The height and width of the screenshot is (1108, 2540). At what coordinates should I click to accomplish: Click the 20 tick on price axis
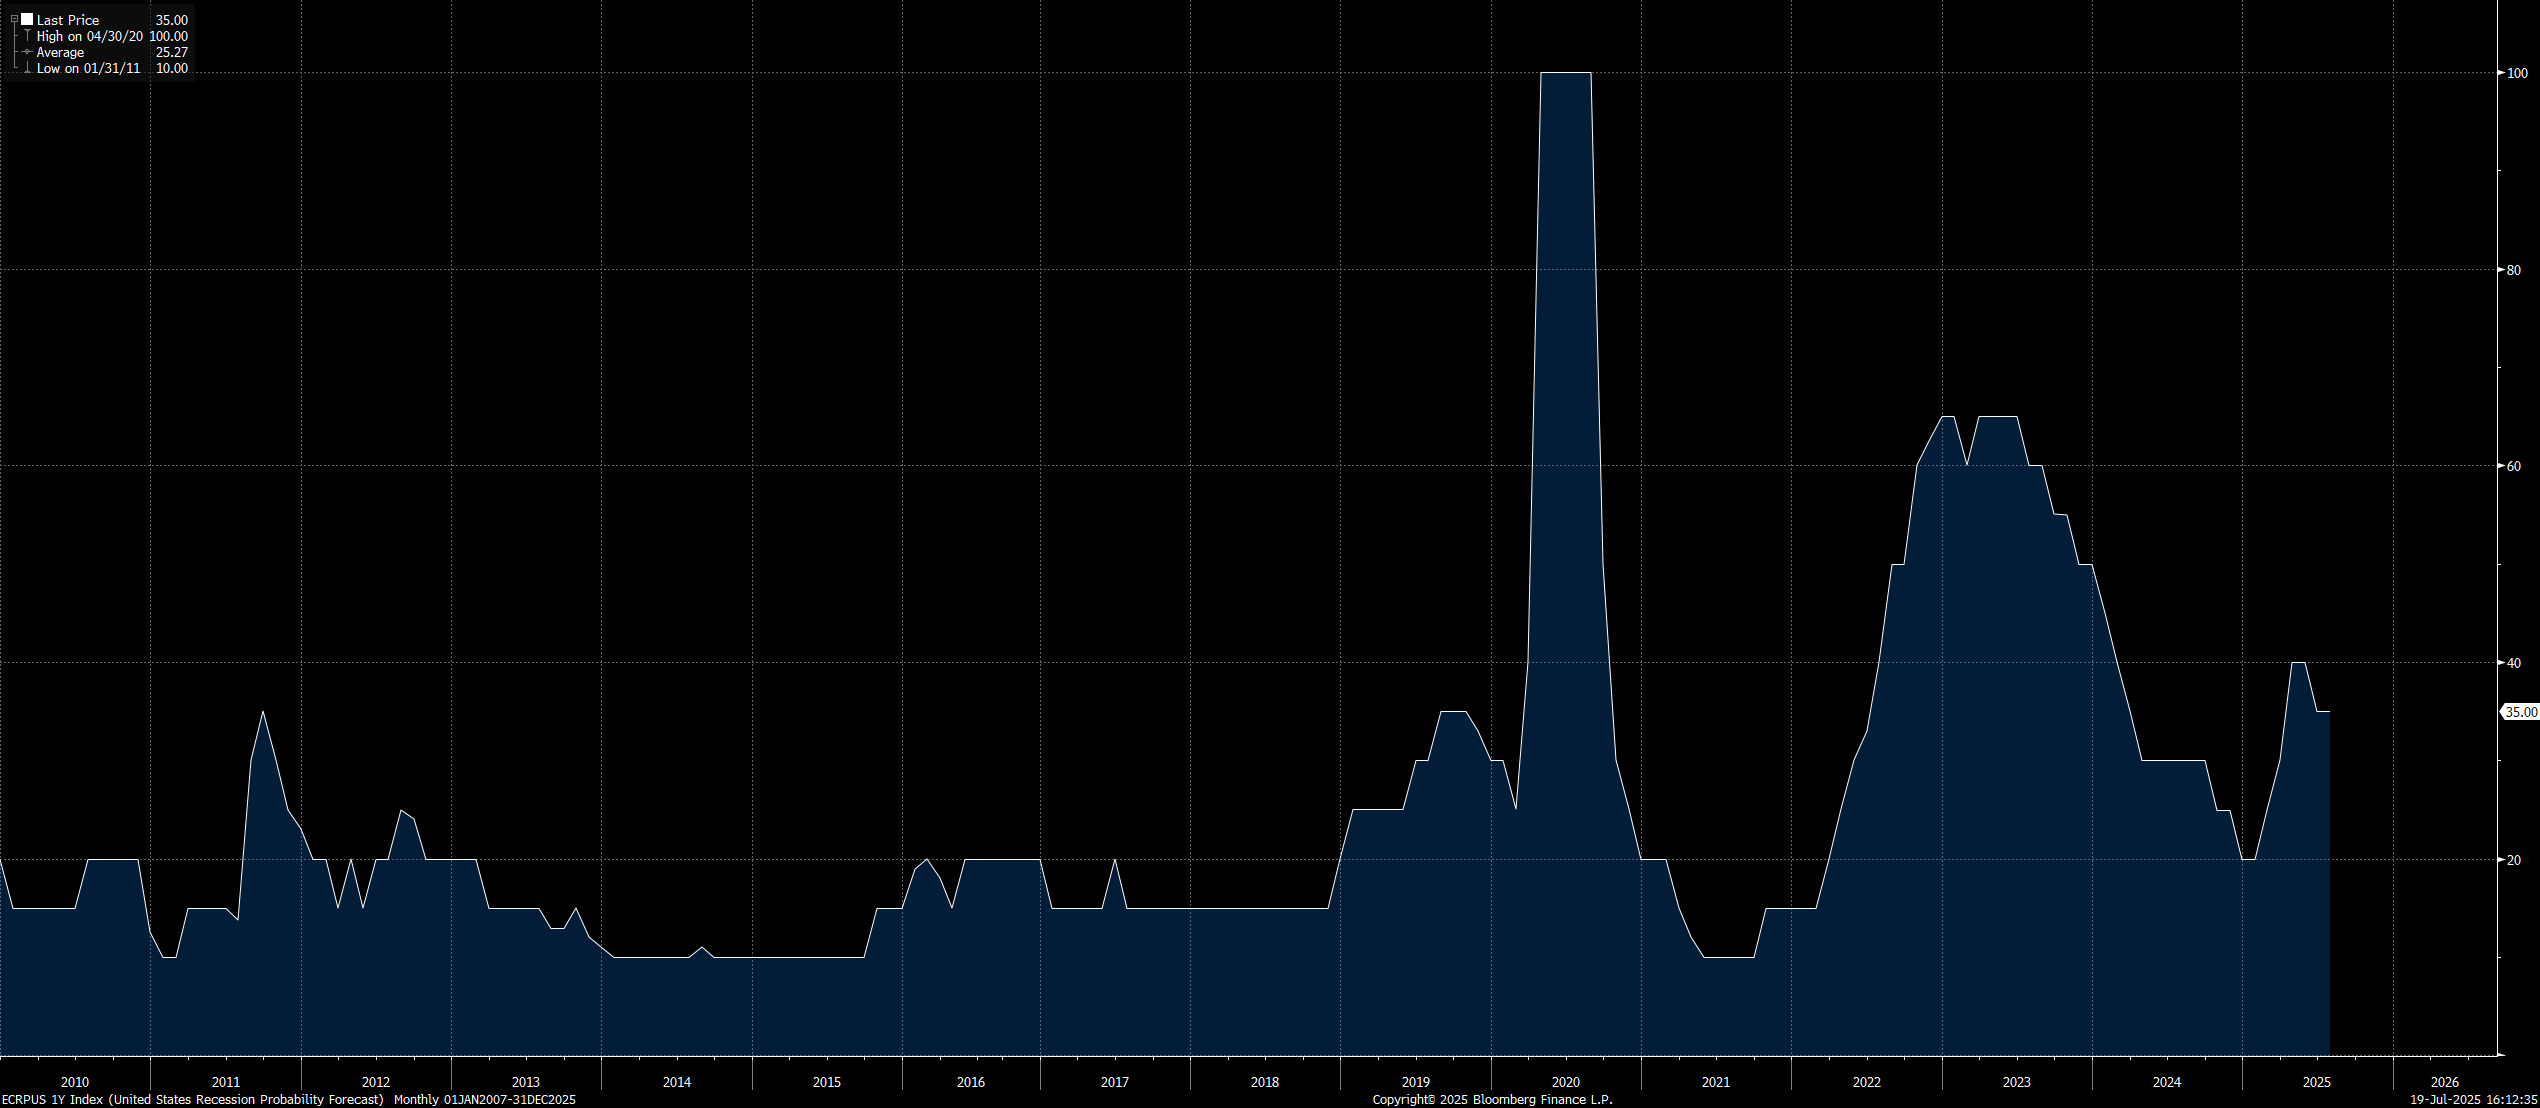[x=2514, y=860]
